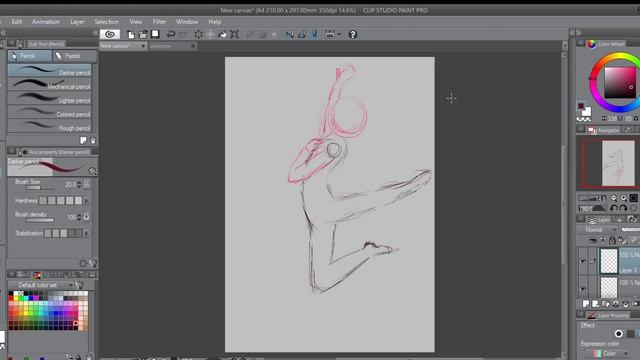Click the Redo arrow icon
Viewport: 640px width, 360px height.
pos(183,35)
